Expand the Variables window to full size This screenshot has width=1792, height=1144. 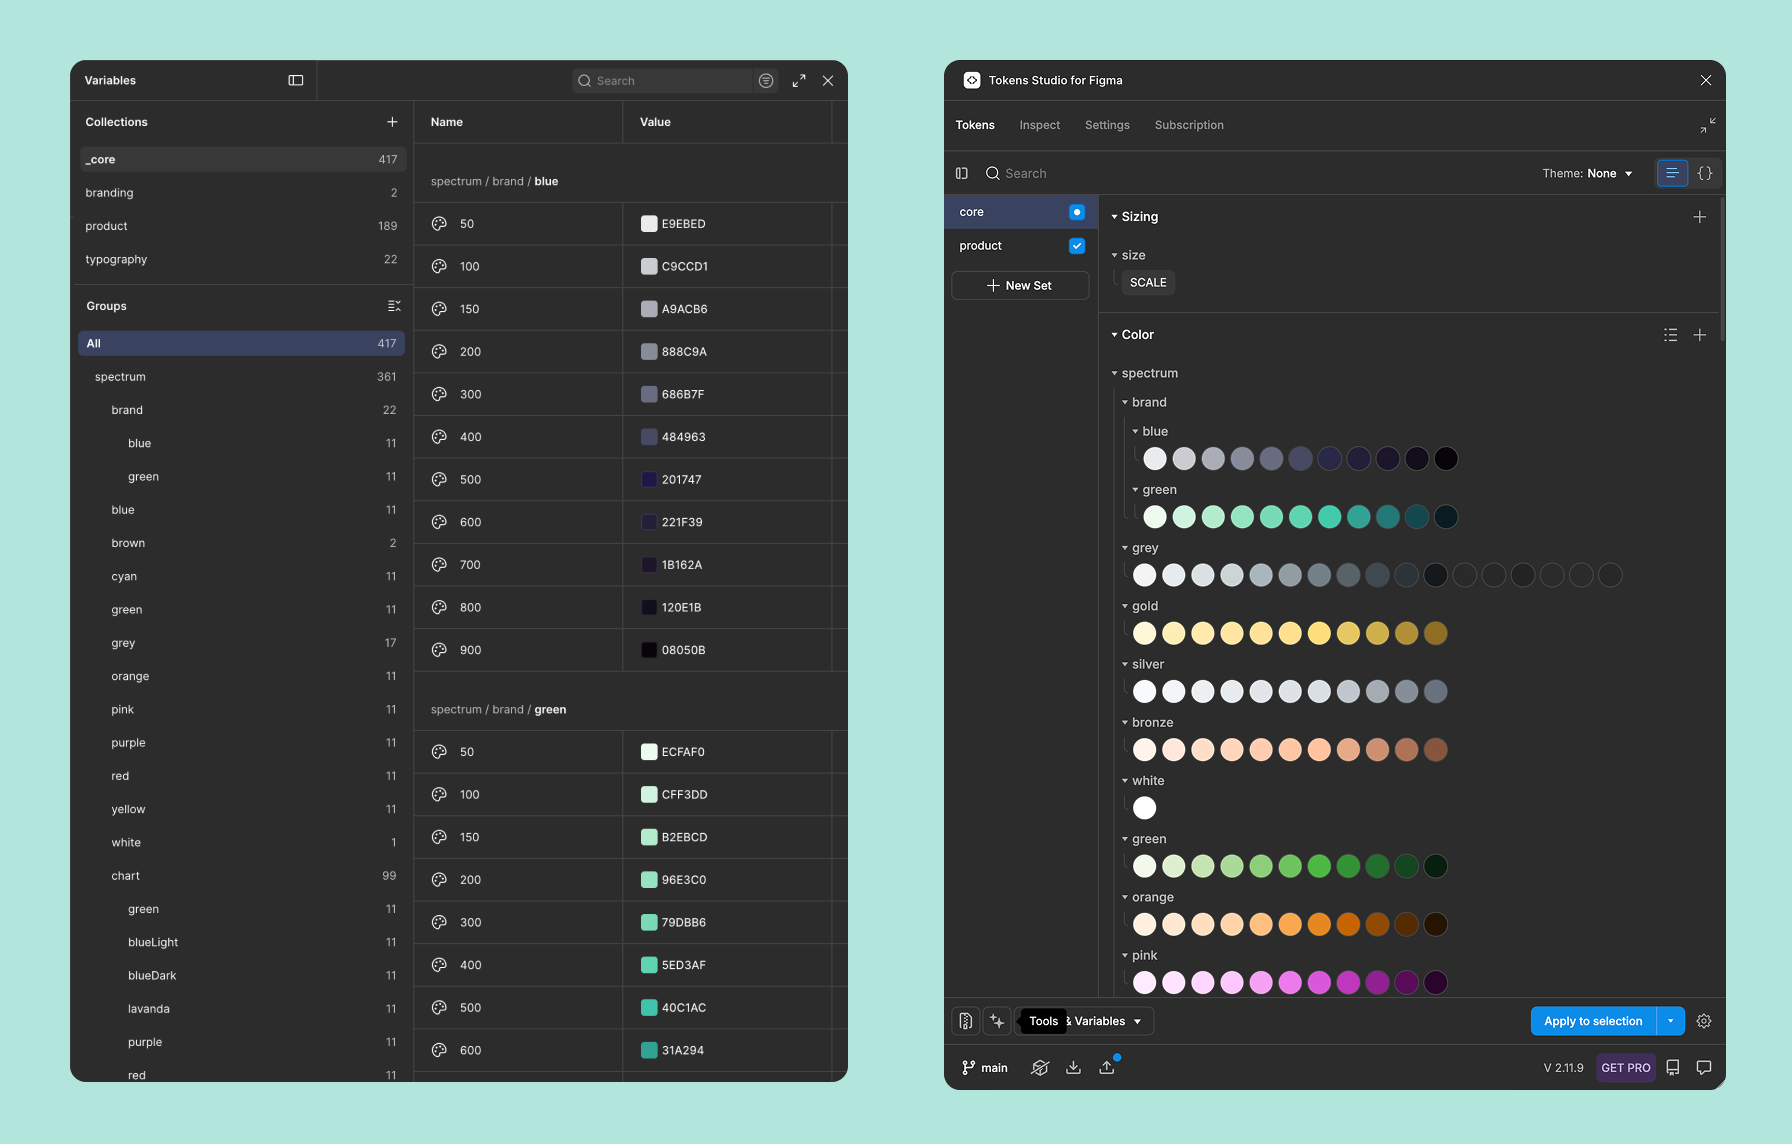799,81
